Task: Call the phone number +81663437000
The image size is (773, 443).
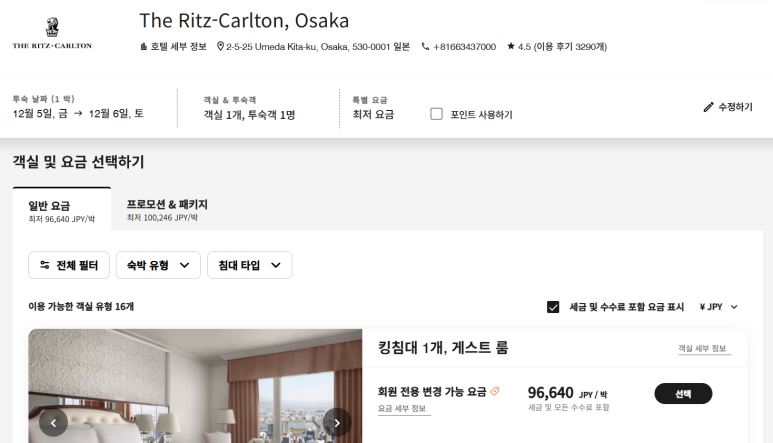Action: (x=464, y=47)
